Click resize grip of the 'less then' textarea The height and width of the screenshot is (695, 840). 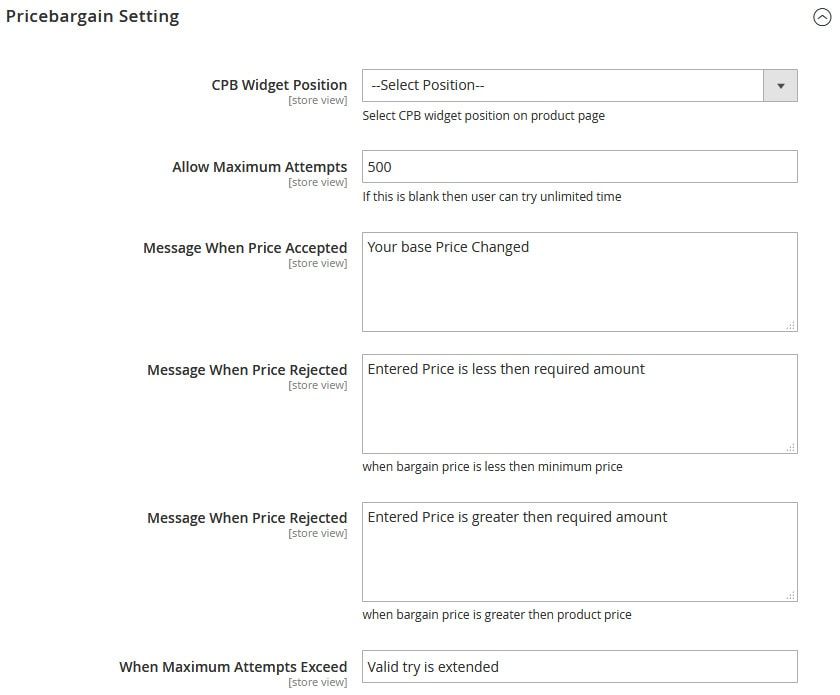(x=790, y=446)
